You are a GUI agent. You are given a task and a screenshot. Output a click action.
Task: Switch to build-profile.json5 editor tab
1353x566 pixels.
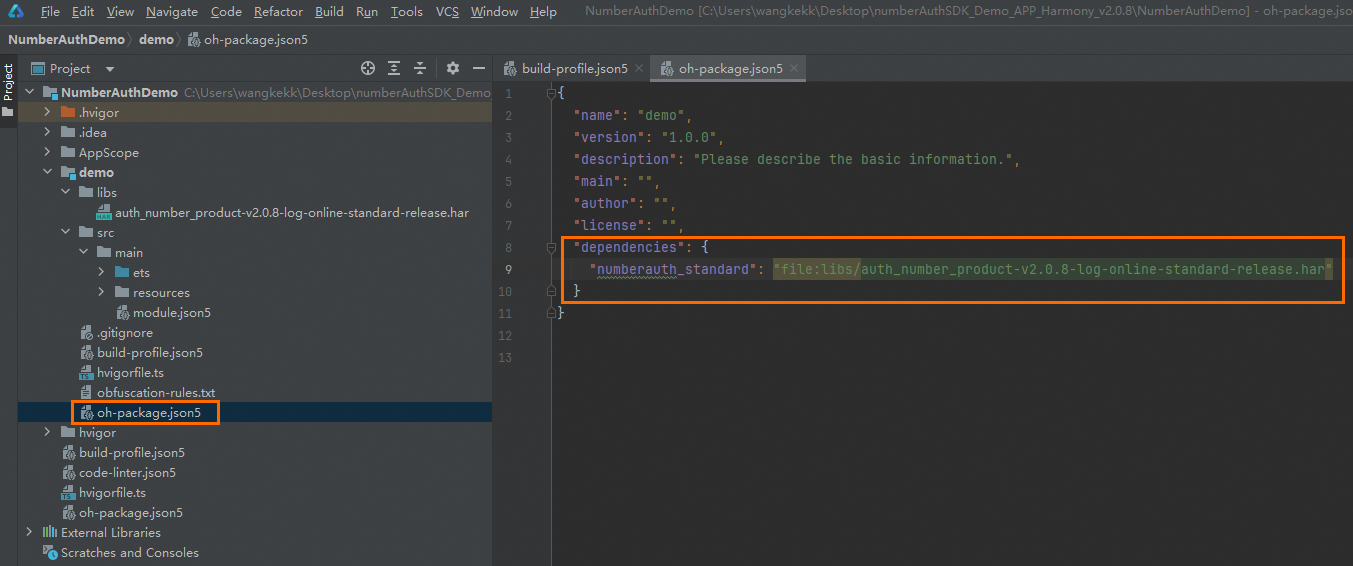[x=574, y=69]
